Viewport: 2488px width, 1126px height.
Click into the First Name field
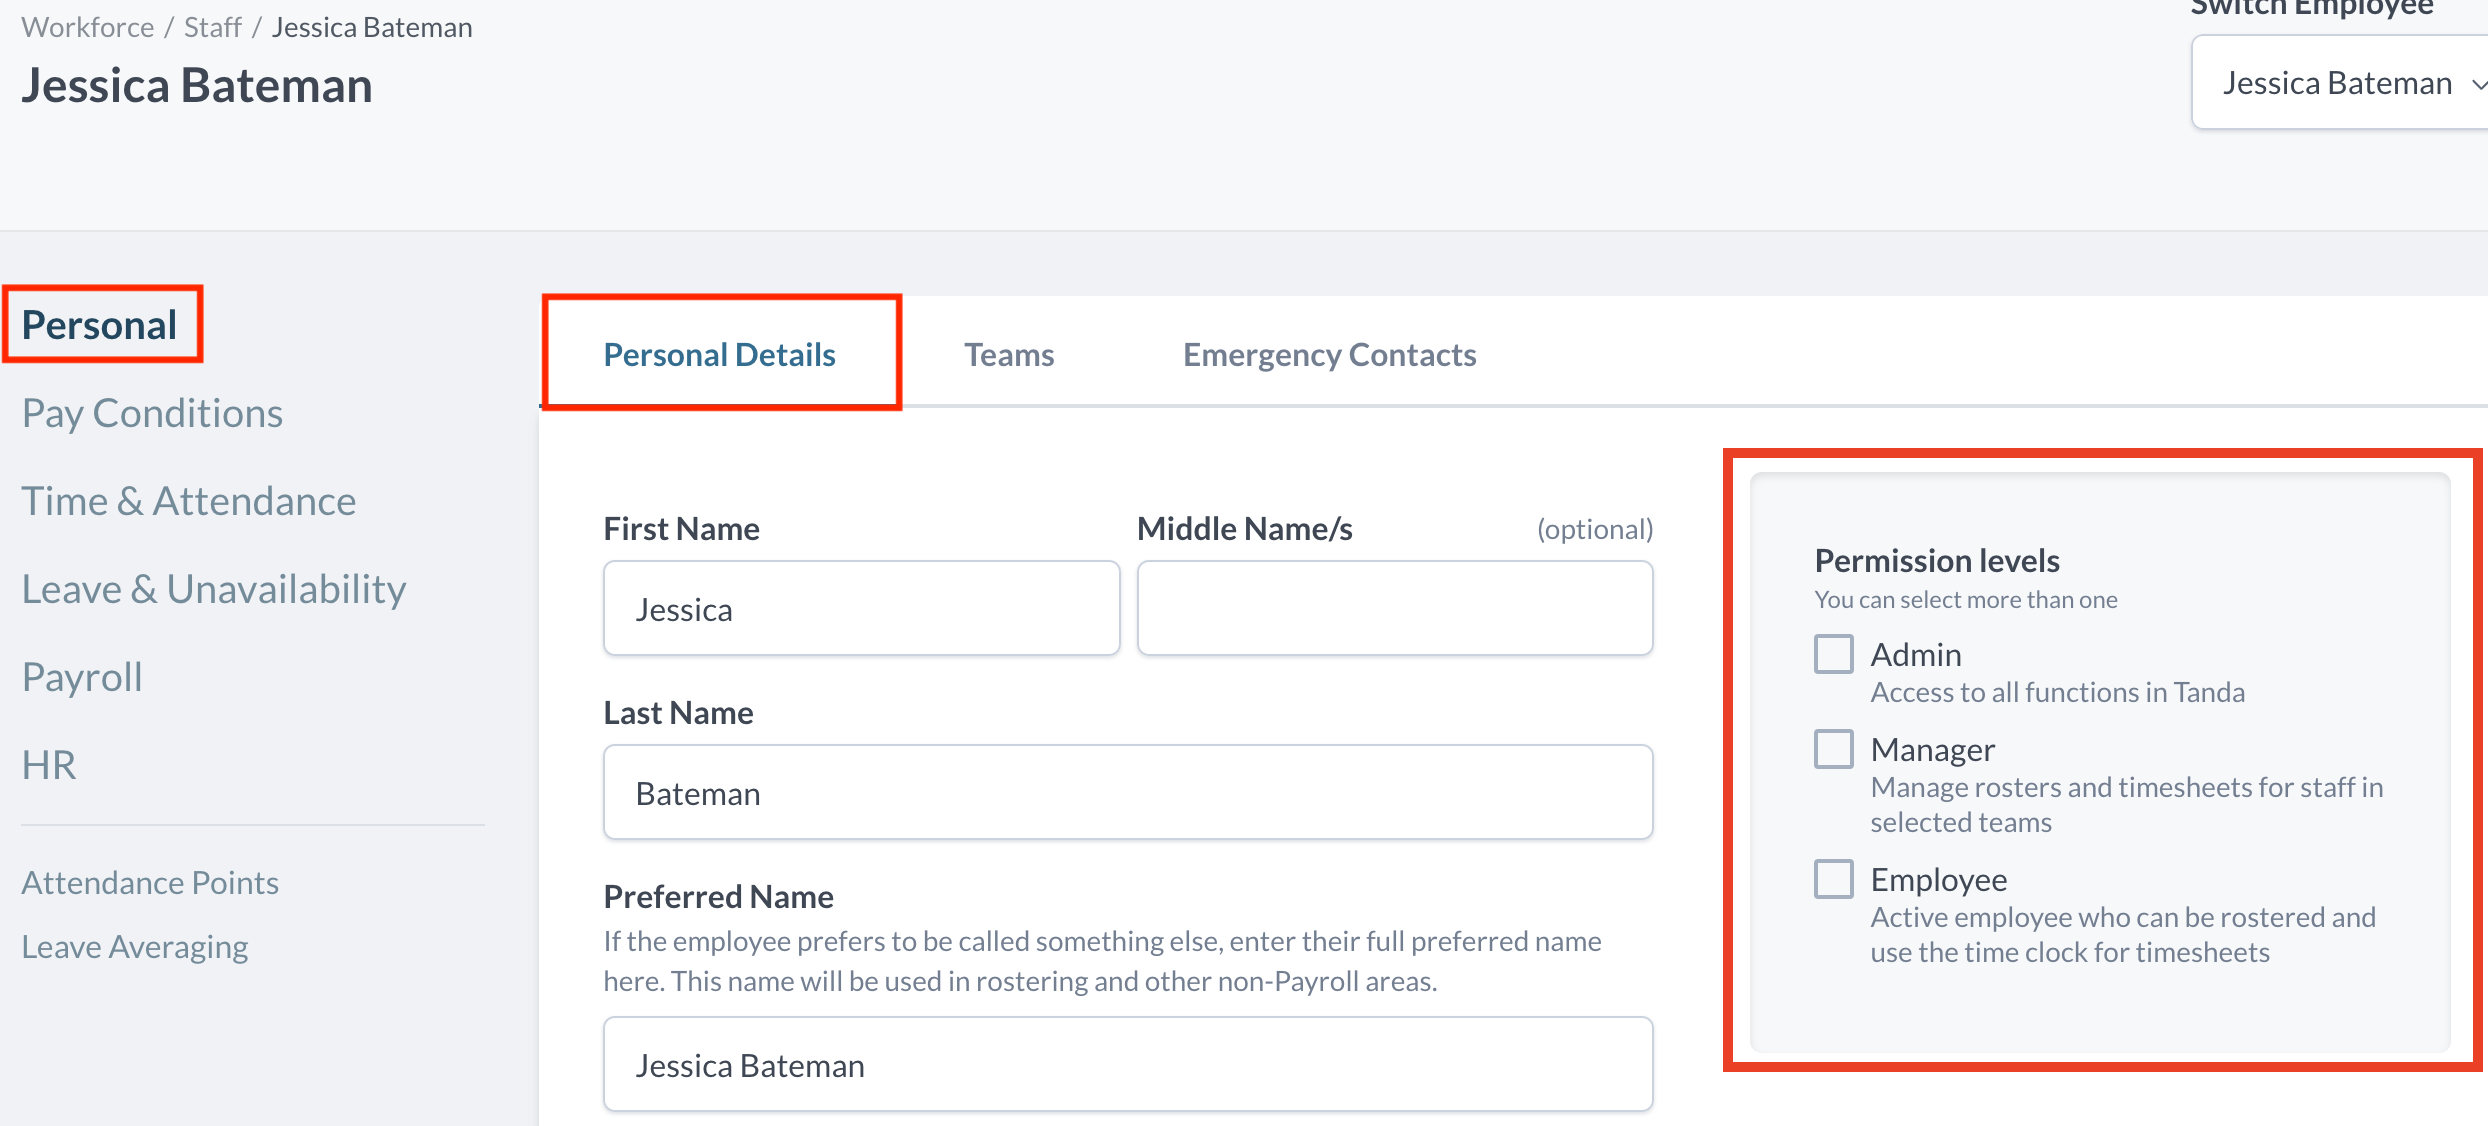tap(861, 608)
